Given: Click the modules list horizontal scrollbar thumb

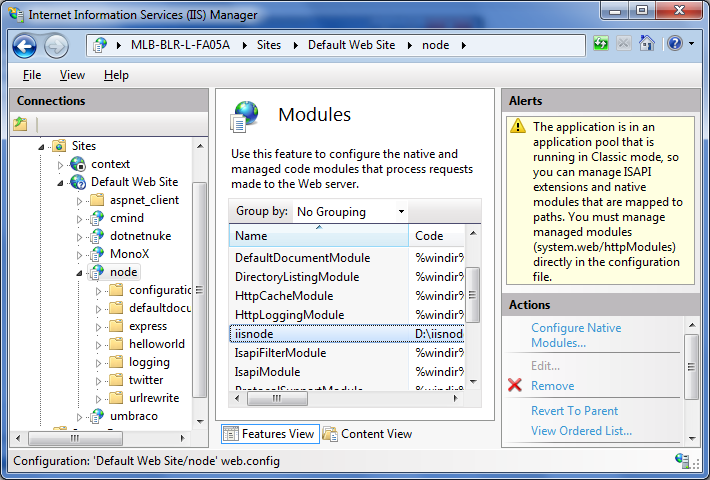Looking at the screenshot, I should point(277,398).
